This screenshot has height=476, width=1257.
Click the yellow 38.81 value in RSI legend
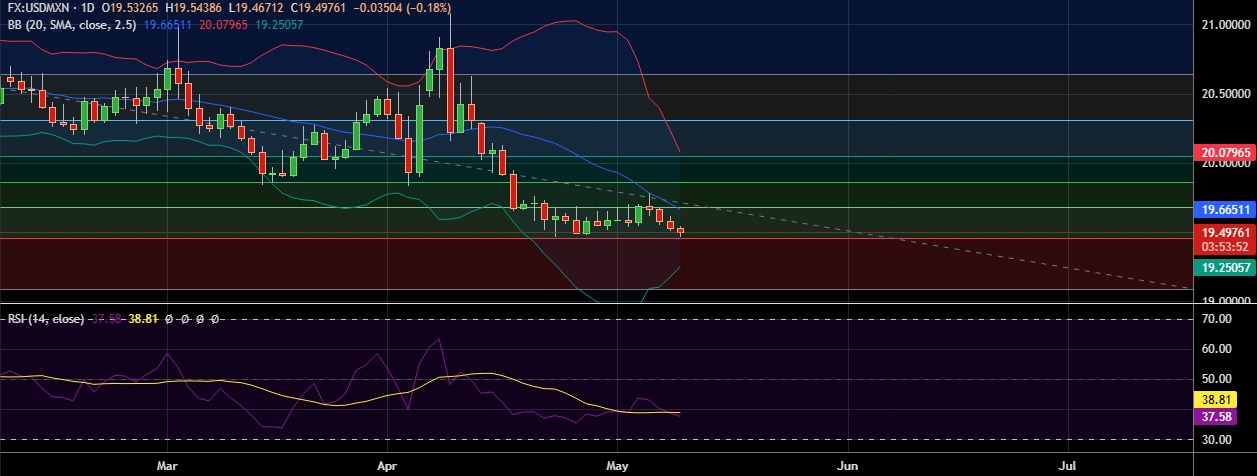click(141, 319)
